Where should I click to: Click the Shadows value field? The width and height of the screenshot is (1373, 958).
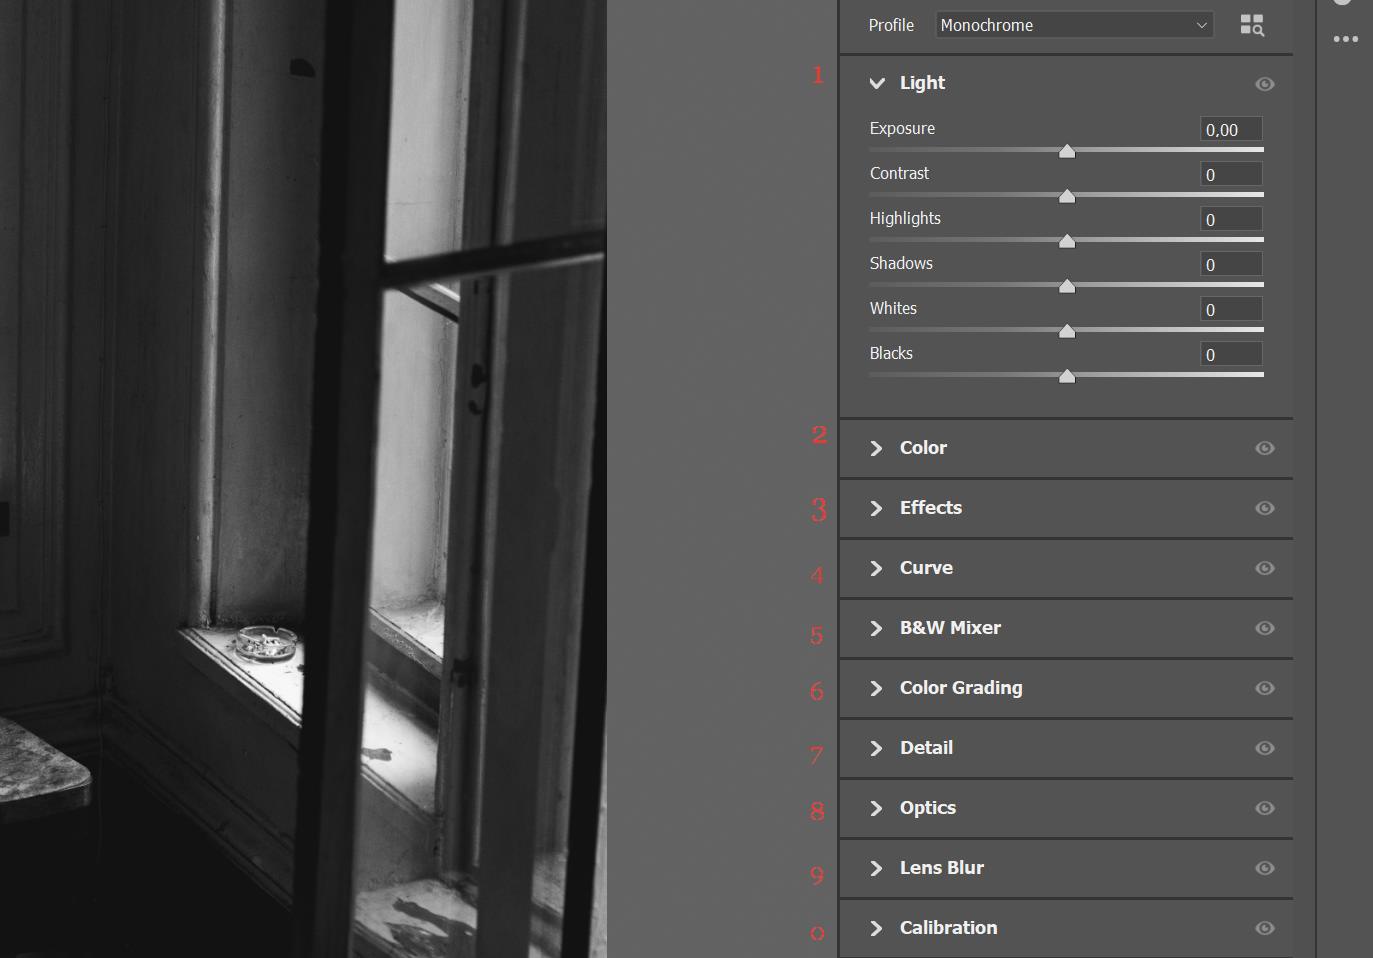[1230, 264]
